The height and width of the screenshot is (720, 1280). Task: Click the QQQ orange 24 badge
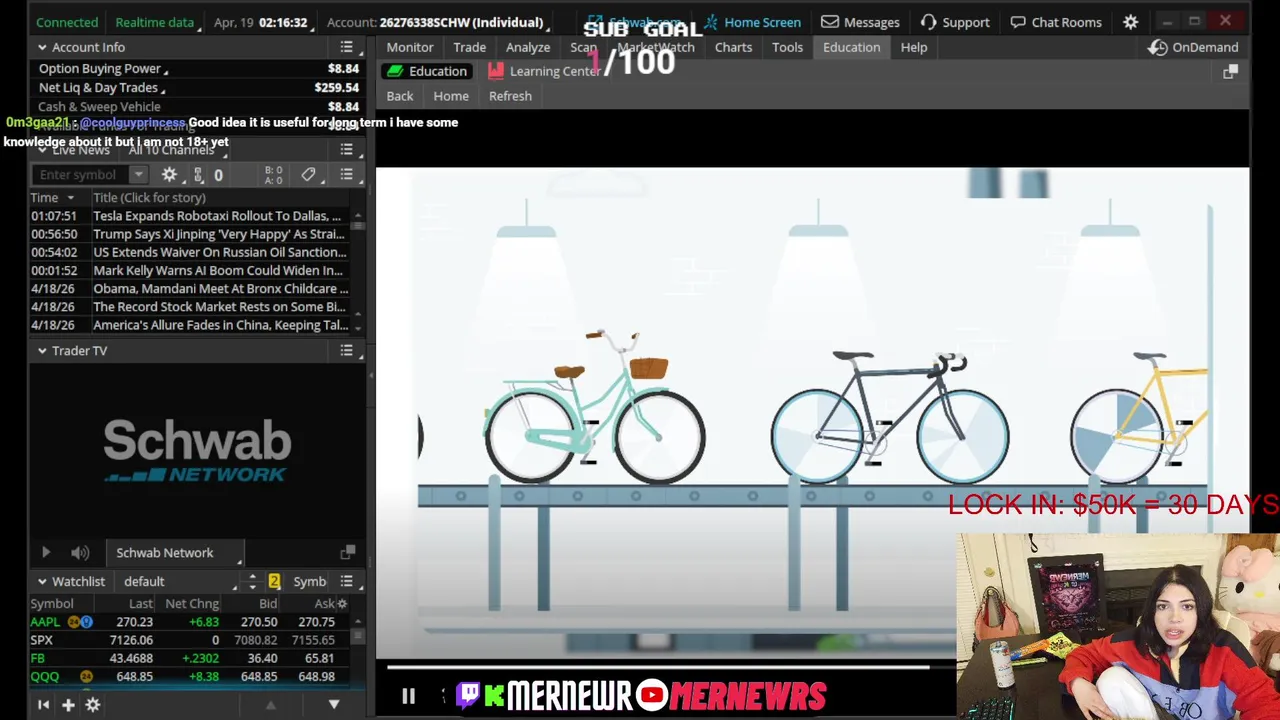tap(86, 677)
